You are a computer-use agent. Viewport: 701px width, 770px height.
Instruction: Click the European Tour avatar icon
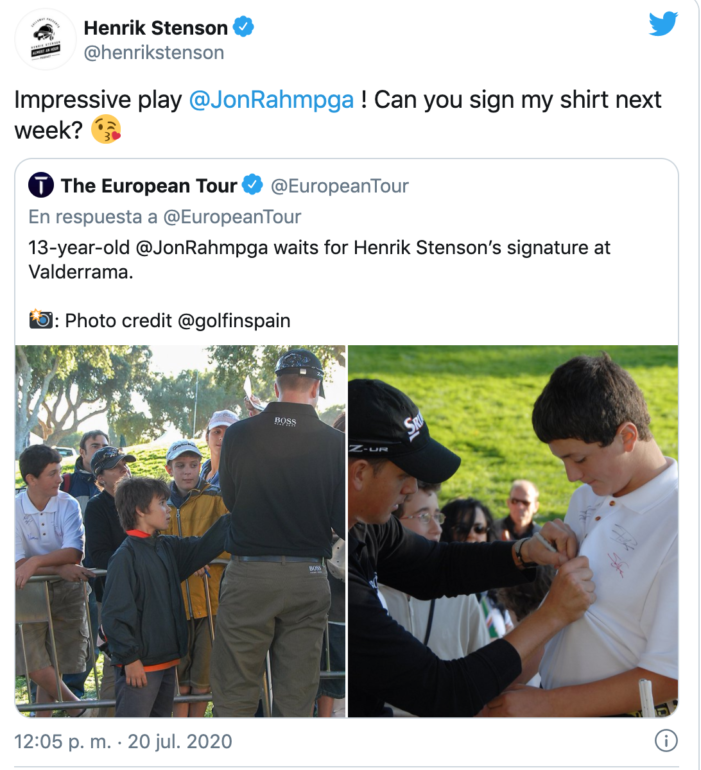click(41, 185)
